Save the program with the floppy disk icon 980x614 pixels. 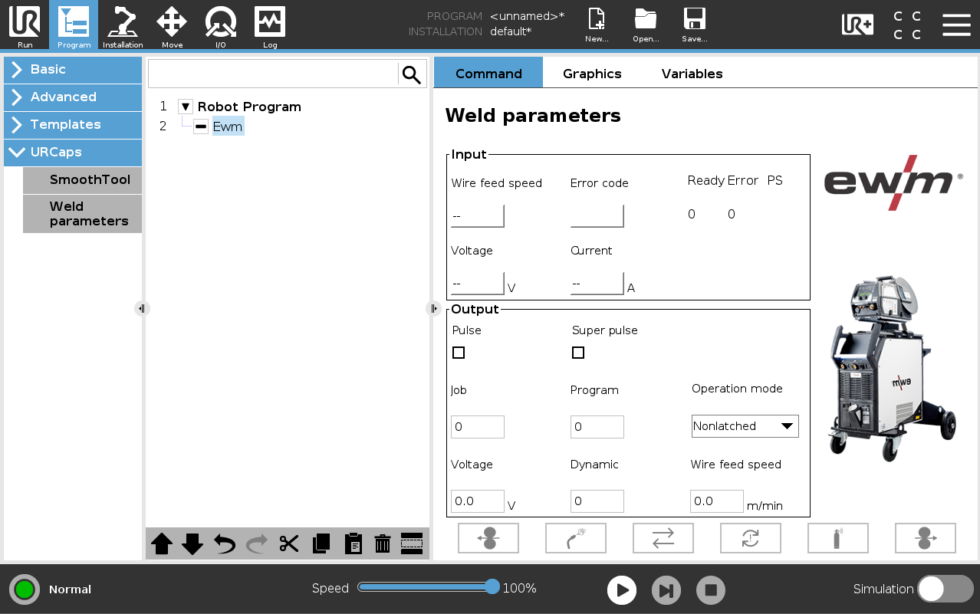[694, 24]
